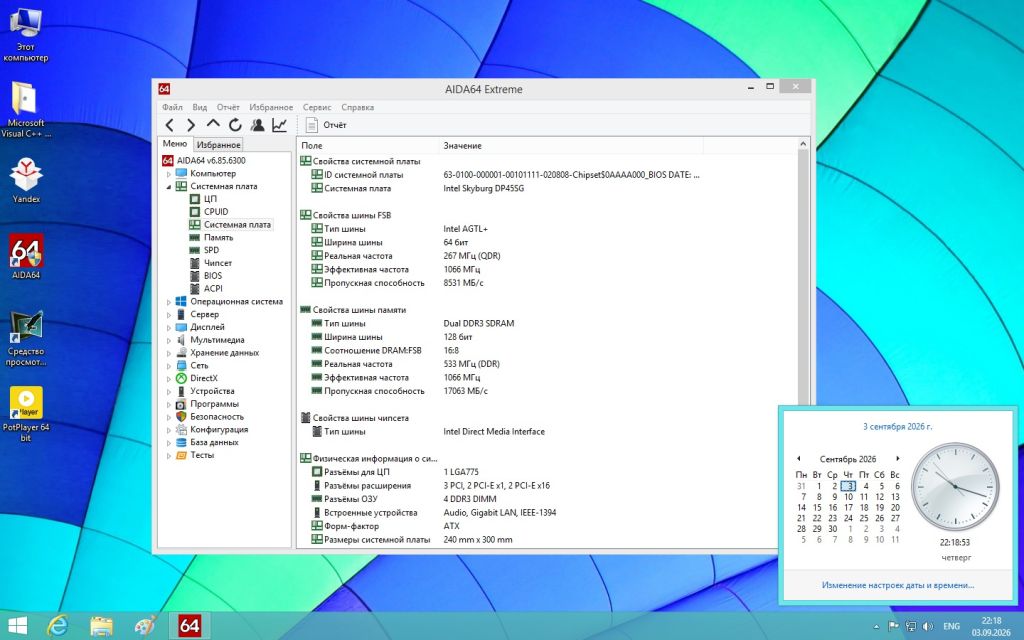1024x640 pixels.
Task: Click the Отчёт toolbar button
Action: tap(326, 125)
